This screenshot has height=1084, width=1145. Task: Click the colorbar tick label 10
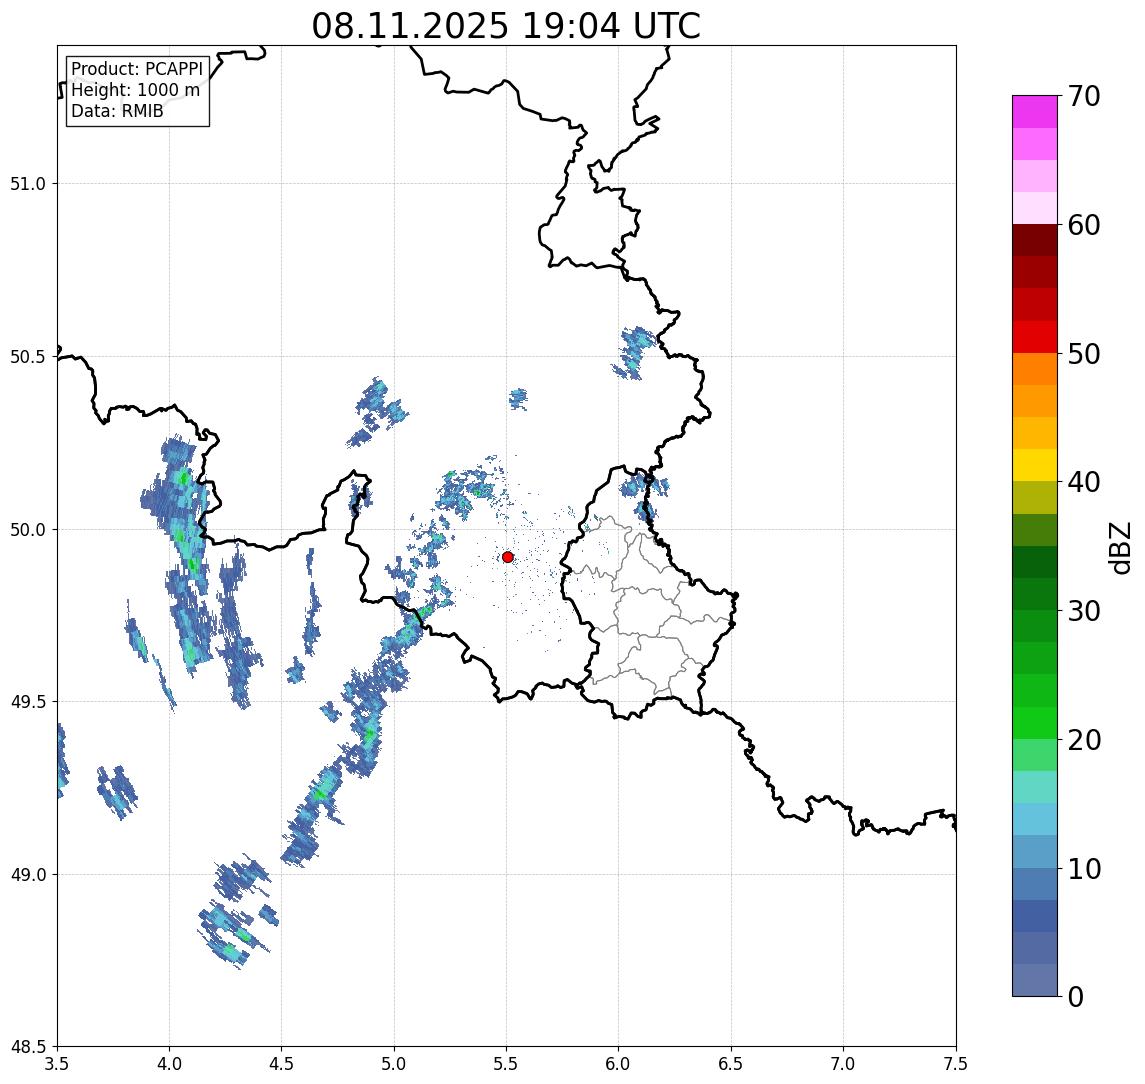[x=1084, y=869]
